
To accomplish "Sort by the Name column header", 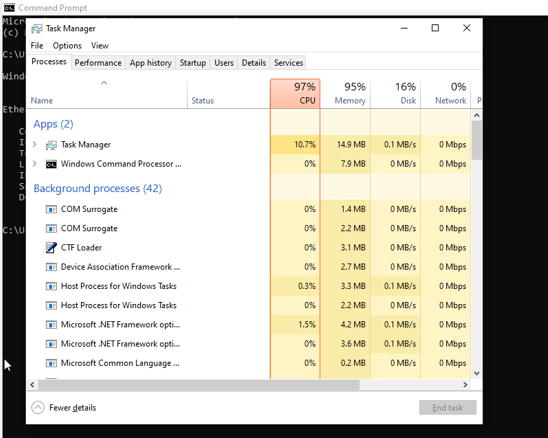I will 107,94.
